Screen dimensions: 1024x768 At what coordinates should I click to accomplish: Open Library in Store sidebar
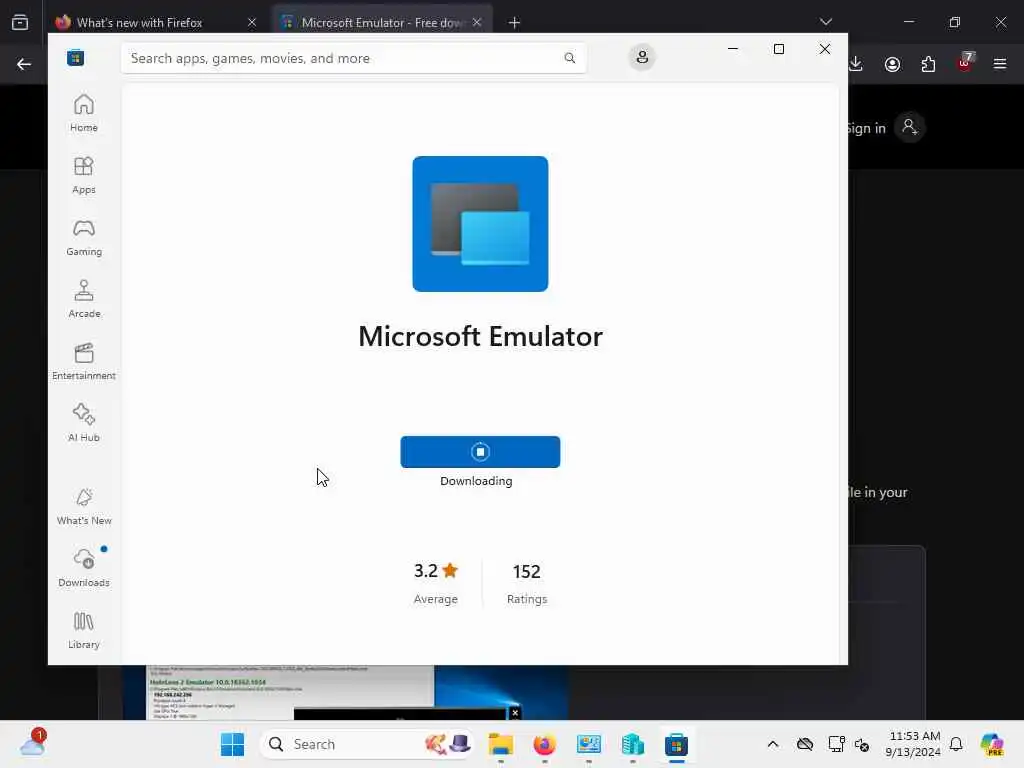tap(84, 630)
